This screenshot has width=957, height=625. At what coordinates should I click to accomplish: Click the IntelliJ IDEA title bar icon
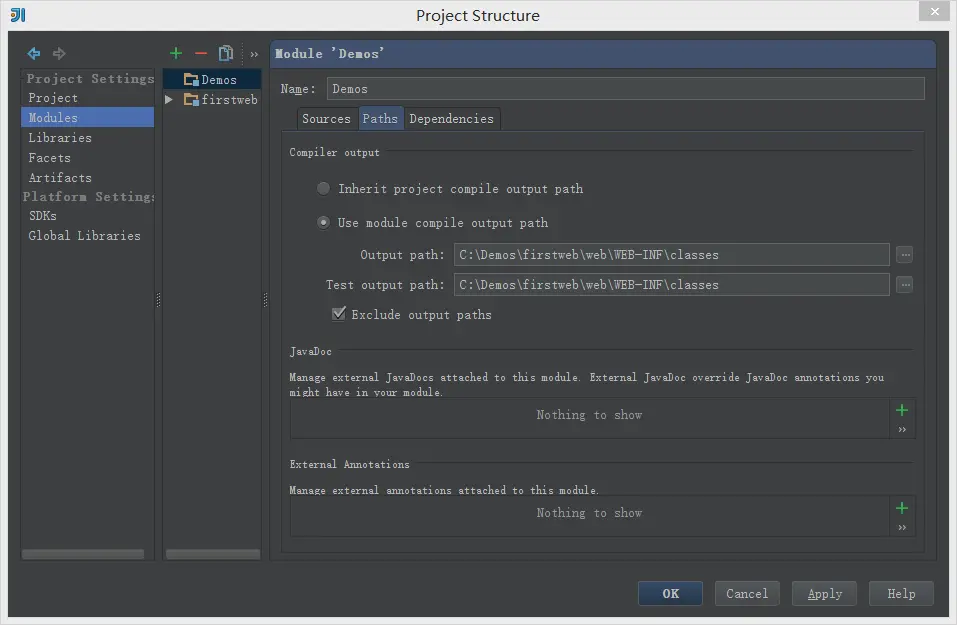point(18,15)
